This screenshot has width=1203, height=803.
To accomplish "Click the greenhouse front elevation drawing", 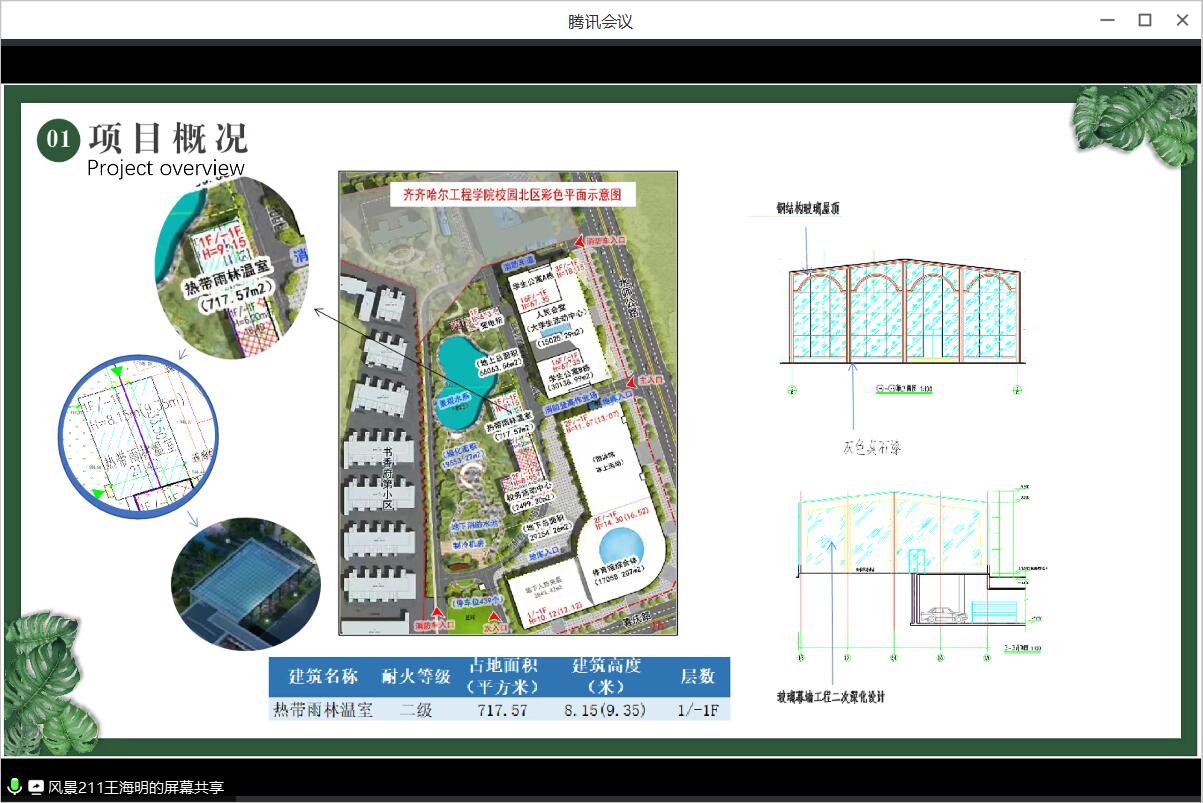I will point(905,311).
